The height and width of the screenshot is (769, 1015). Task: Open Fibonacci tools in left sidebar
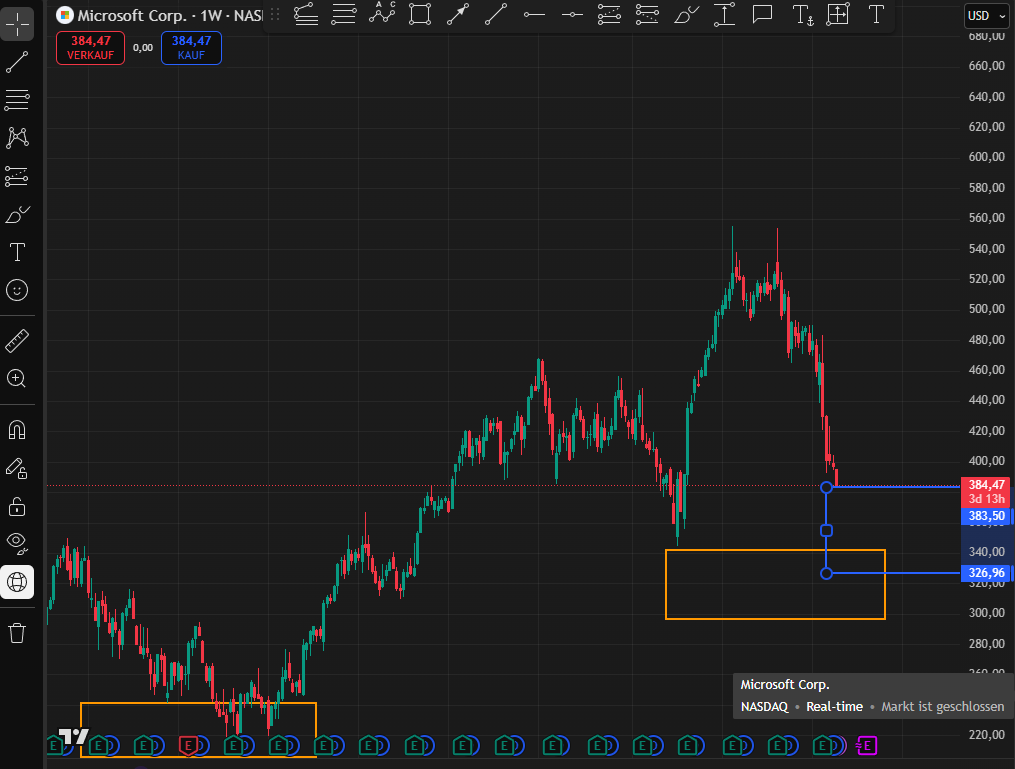point(17,100)
